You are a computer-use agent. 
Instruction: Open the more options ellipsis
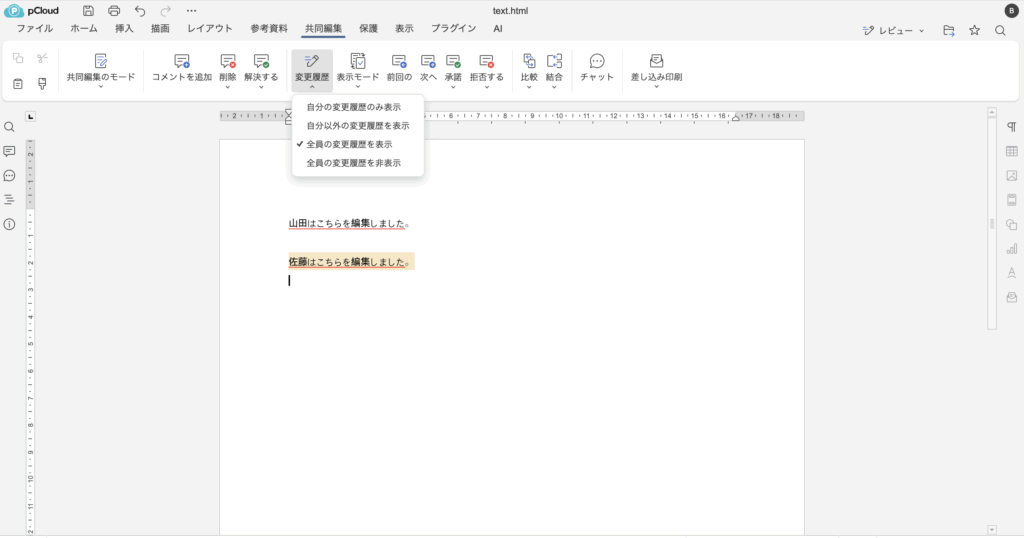click(x=191, y=10)
